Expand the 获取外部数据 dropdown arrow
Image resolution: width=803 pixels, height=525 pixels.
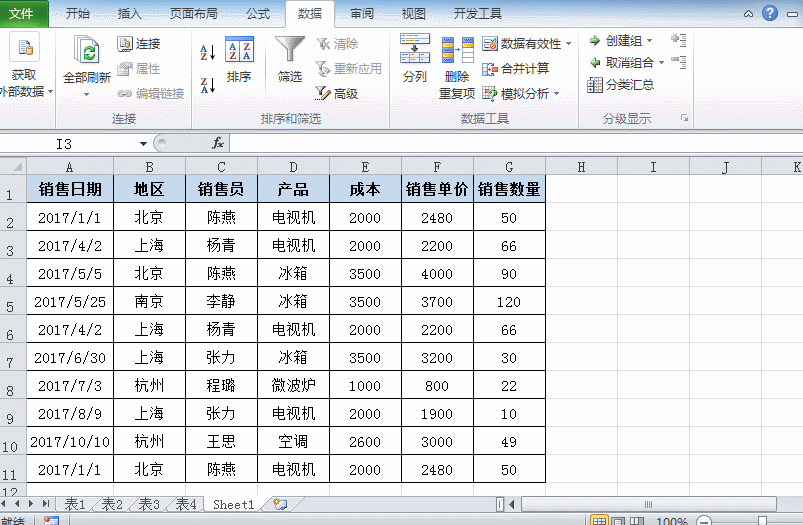(x=50, y=92)
